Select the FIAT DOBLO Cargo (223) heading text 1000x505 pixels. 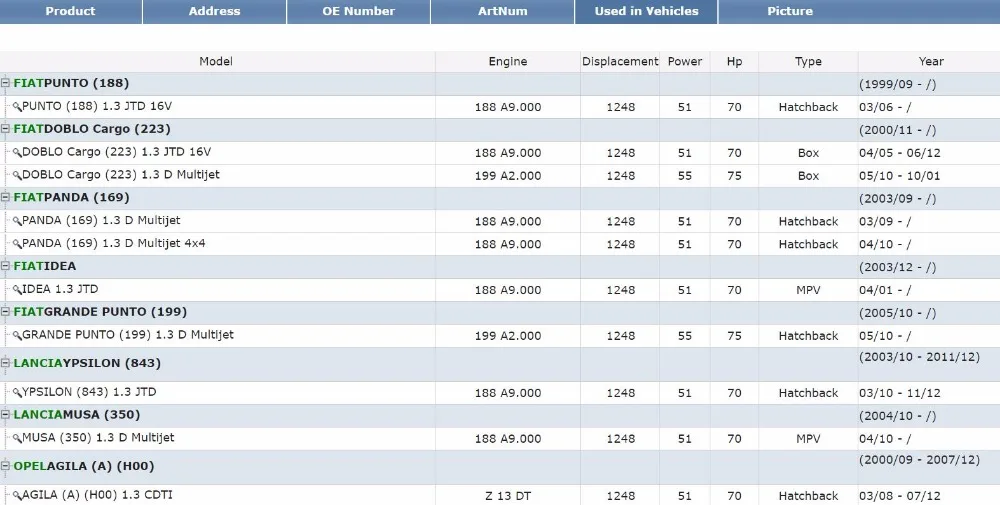(92, 129)
